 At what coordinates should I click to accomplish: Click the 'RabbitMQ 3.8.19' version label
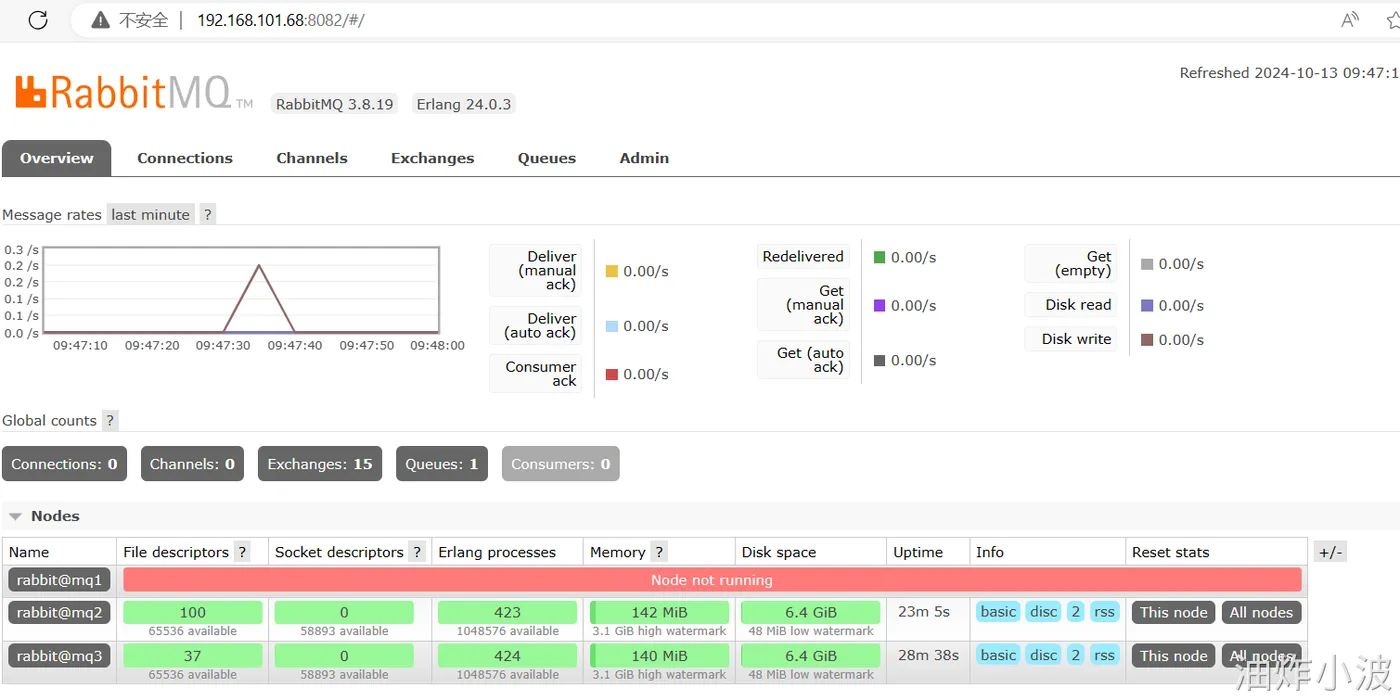pos(335,104)
